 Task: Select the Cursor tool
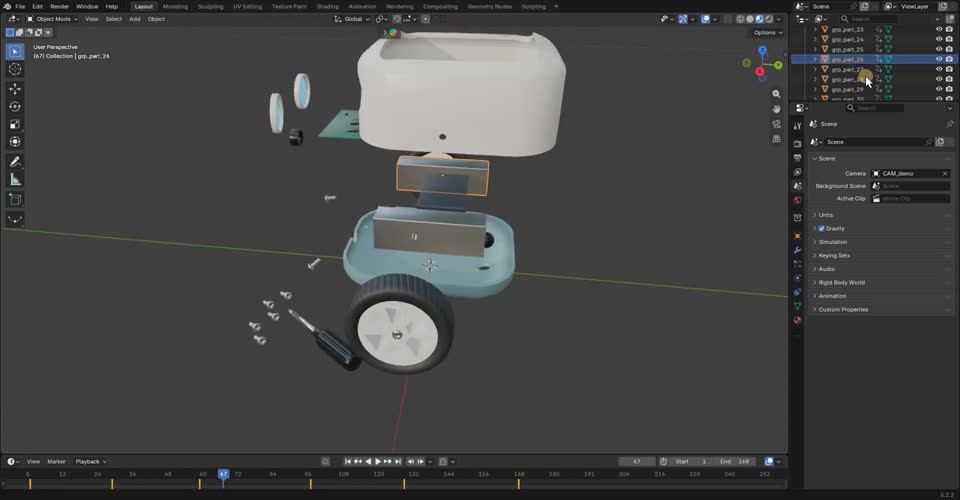[15, 69]
